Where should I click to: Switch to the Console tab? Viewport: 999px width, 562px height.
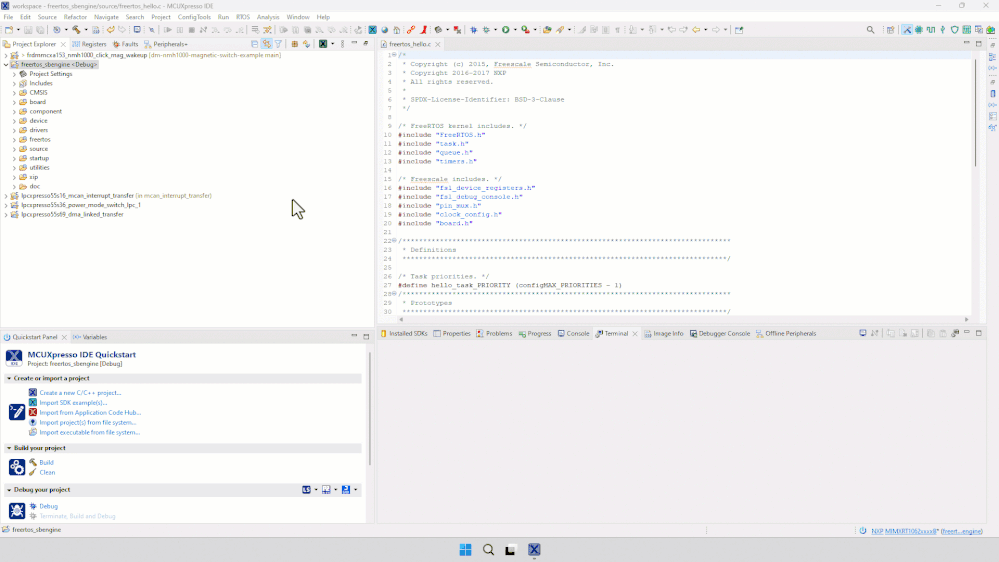[573, 333]
